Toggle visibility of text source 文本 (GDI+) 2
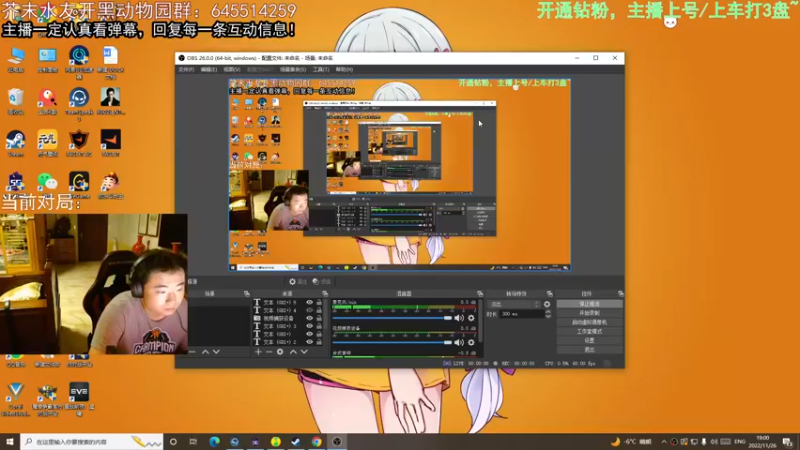 pyautogui.click(x=309, y=342)
